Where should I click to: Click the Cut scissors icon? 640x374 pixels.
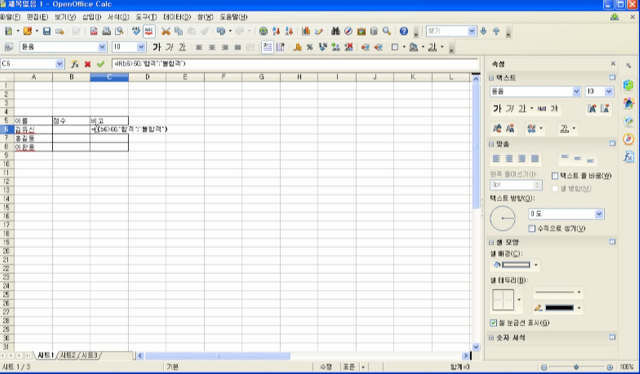[x=166, y=31]
